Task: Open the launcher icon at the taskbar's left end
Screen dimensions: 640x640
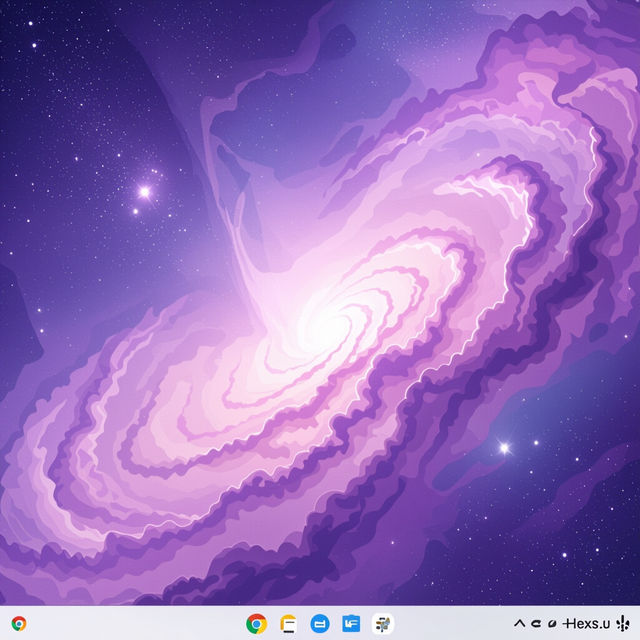Action: pos(19,624)
